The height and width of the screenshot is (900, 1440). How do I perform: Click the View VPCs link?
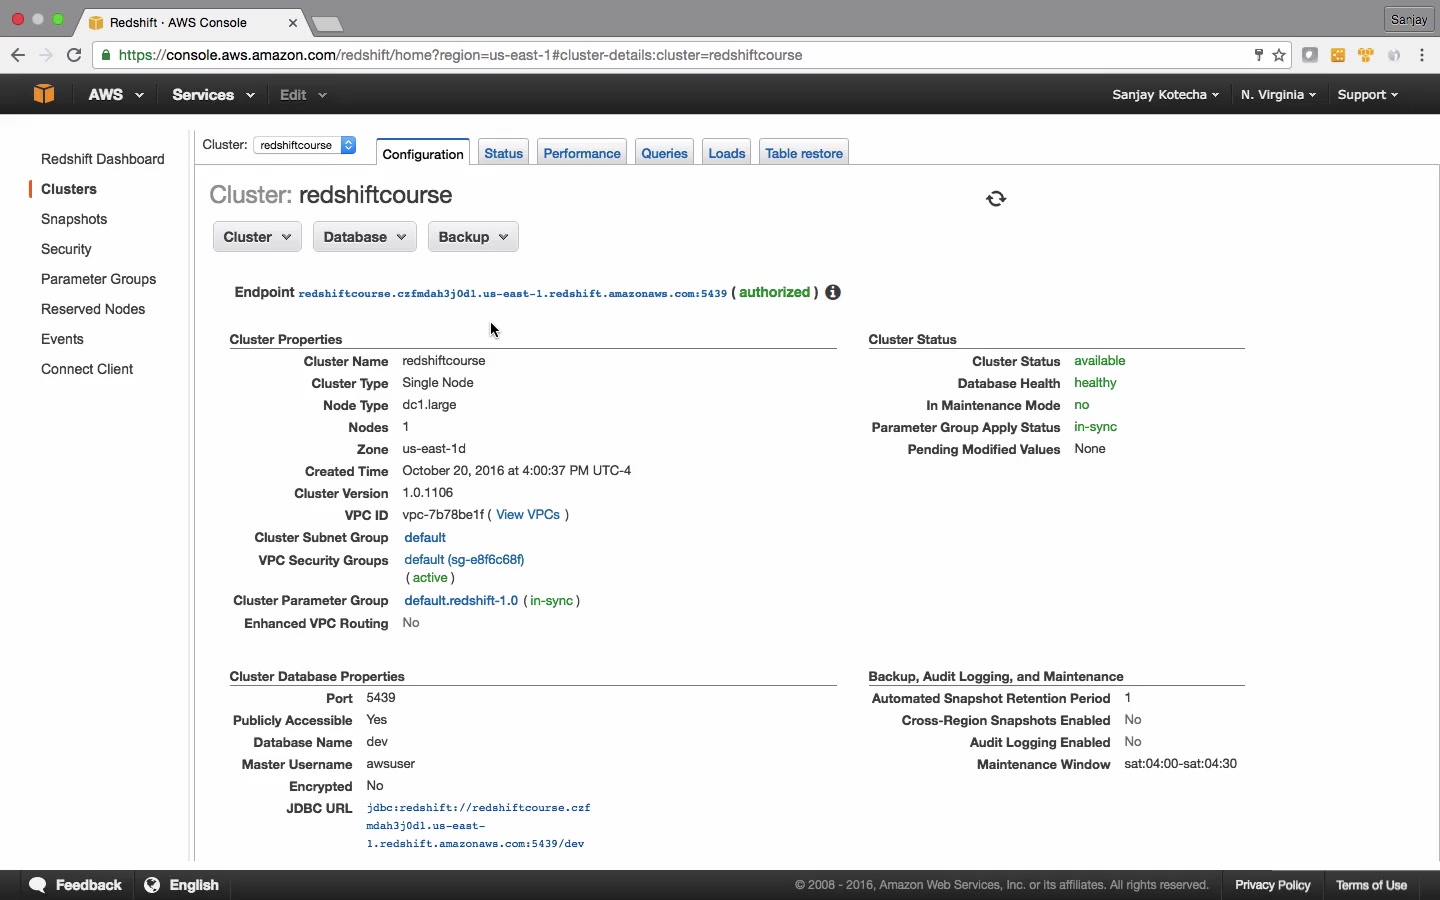click(x=528, y=515)
